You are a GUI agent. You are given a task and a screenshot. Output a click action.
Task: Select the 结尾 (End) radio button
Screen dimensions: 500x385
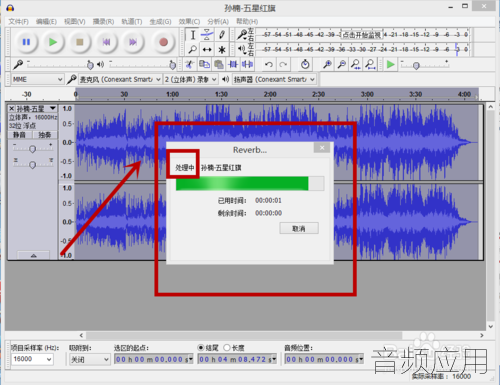click(201, 348)
